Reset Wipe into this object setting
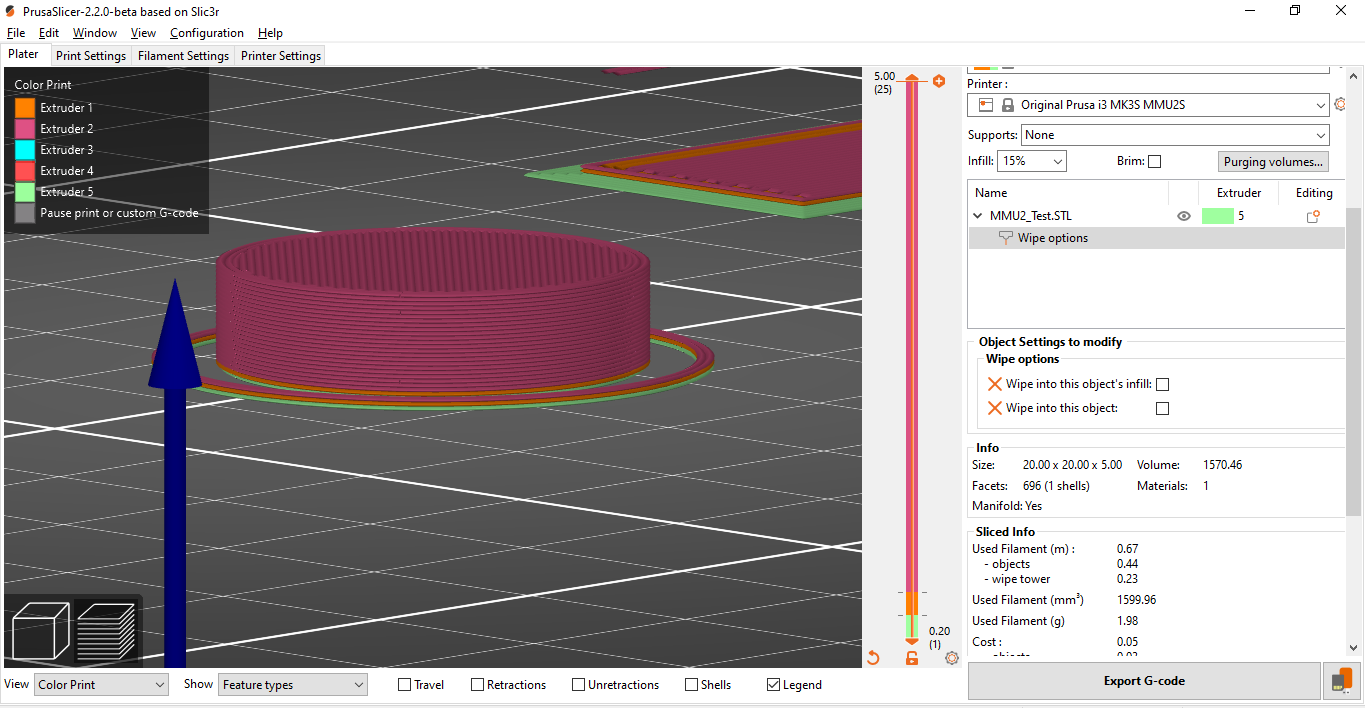The width and height of the screenshot is (1365, 708). (x=995, y=408)
